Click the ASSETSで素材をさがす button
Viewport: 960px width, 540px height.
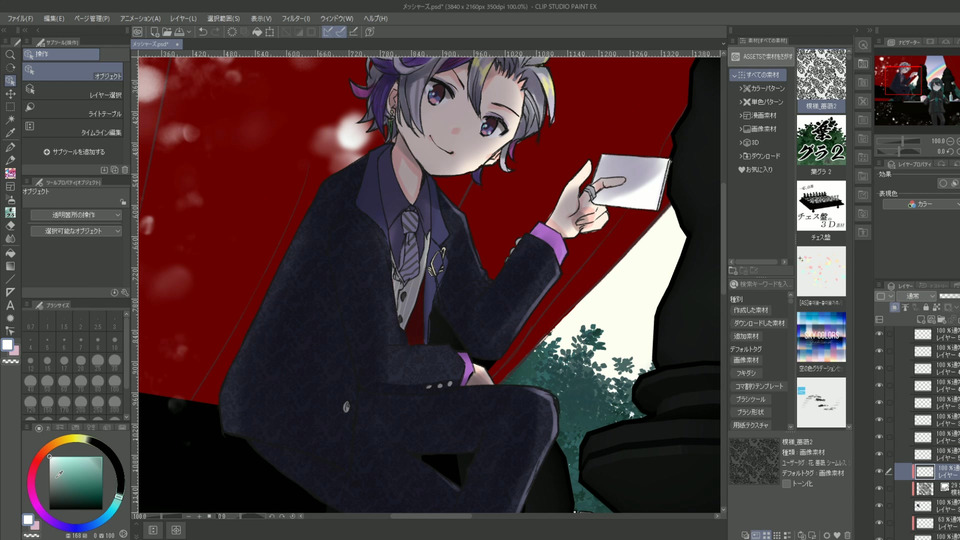[762, 56]
